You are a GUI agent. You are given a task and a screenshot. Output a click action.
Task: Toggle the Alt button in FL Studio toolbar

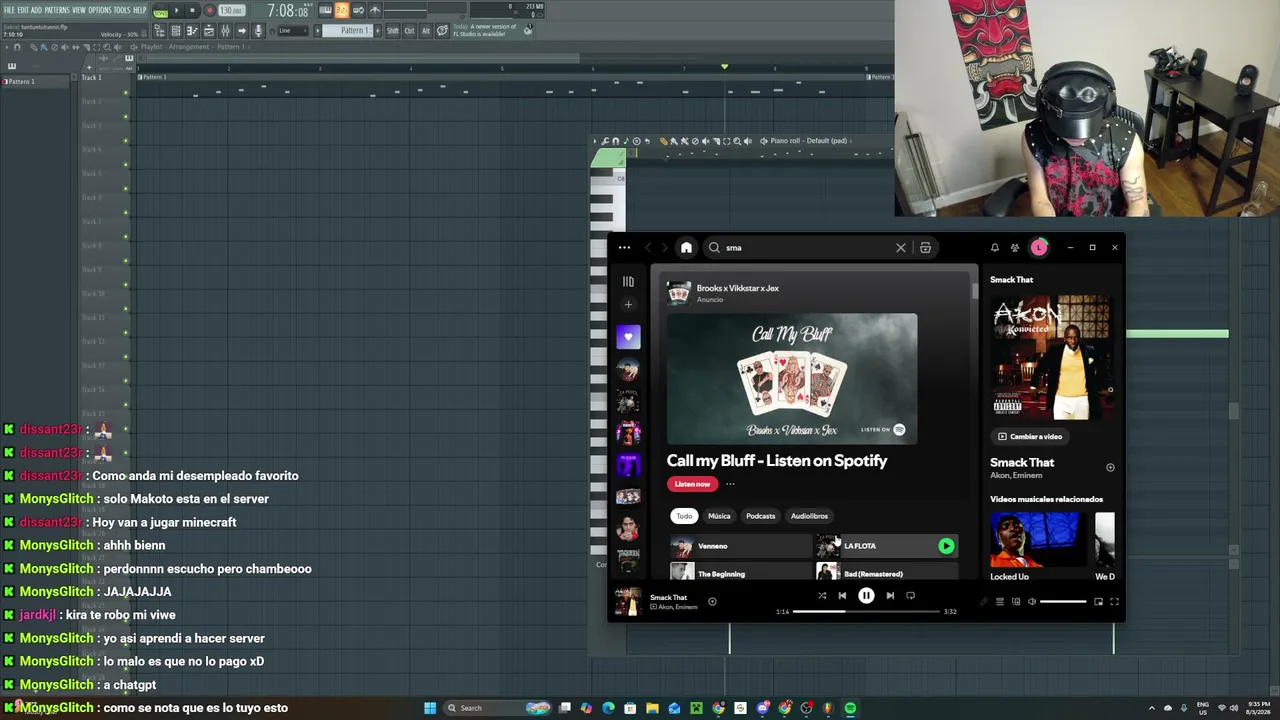coord(425,31)
